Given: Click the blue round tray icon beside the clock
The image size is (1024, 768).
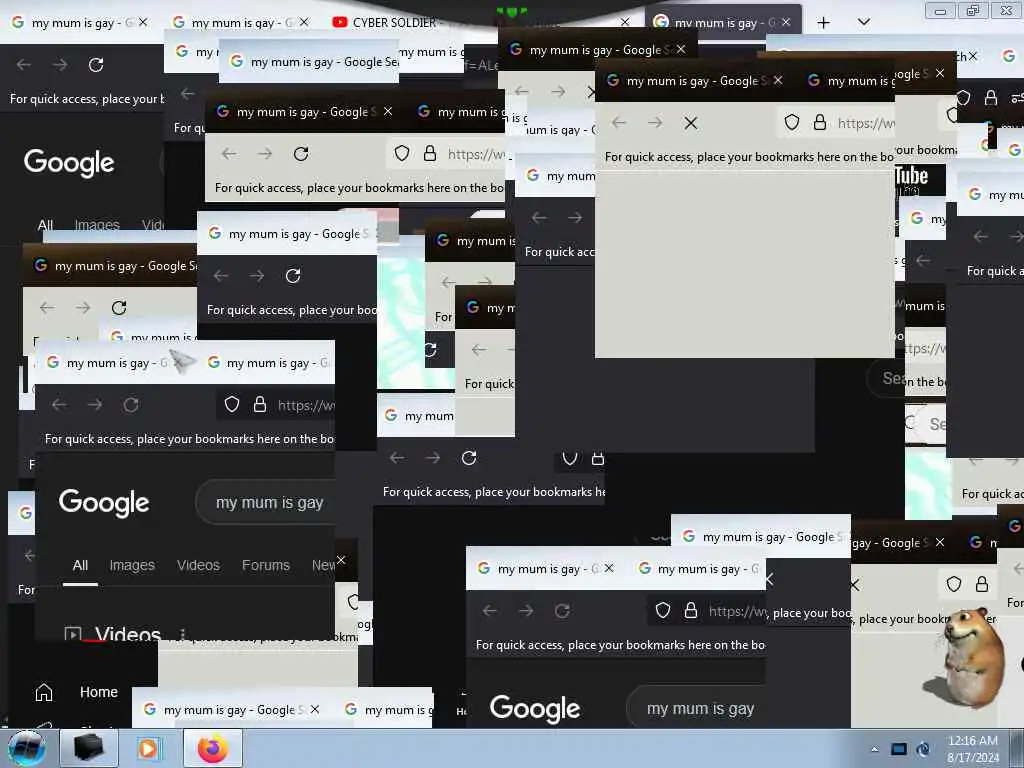Looking at the screenshot, I should click(x=923, y=749).
